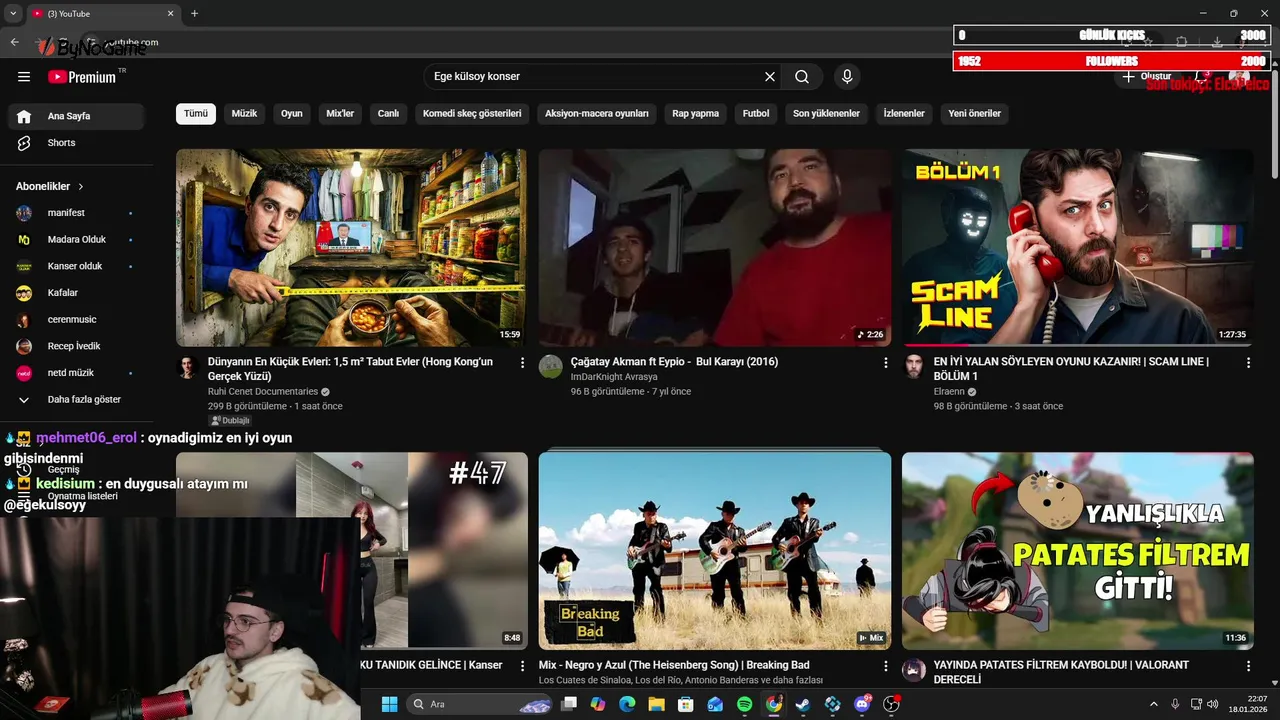
Task: Select Yeni öneriler chip
Action: pyautogui.click(x=974, y=113)
